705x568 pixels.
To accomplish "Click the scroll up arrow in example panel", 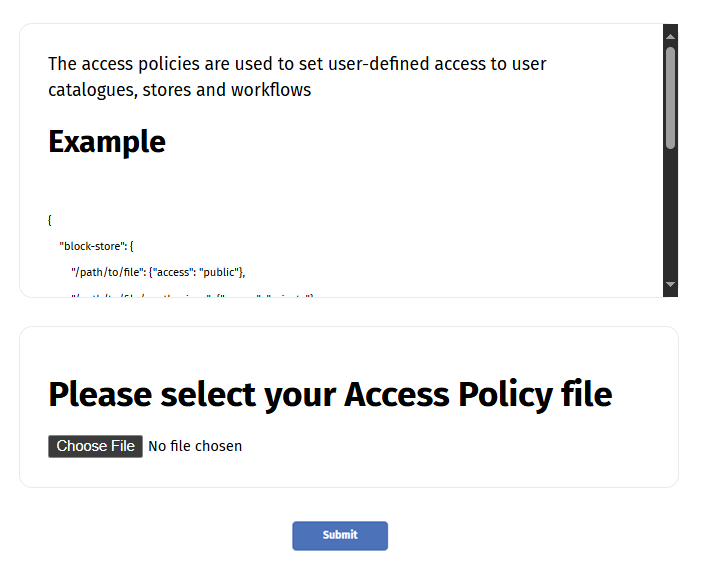I will (670, 36).
